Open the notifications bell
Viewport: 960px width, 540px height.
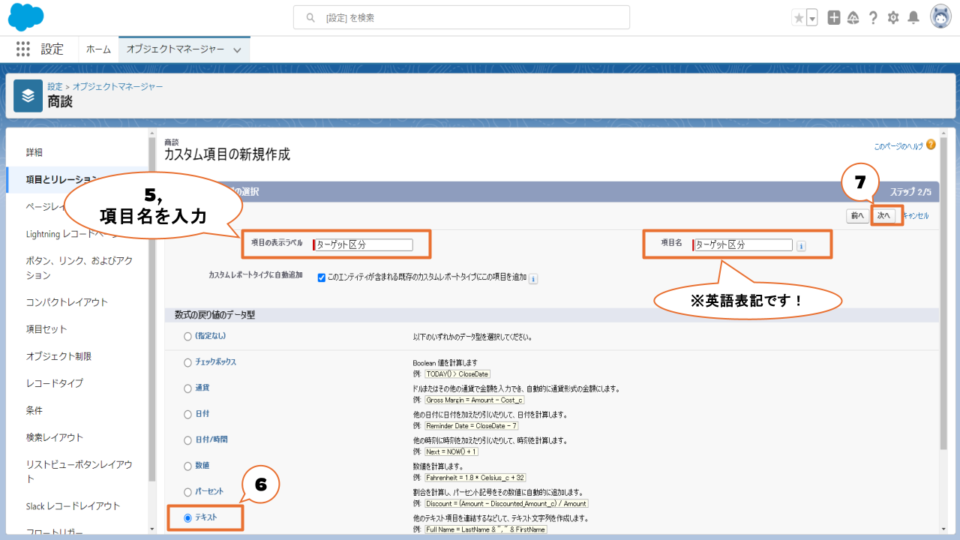coord(913,18)
